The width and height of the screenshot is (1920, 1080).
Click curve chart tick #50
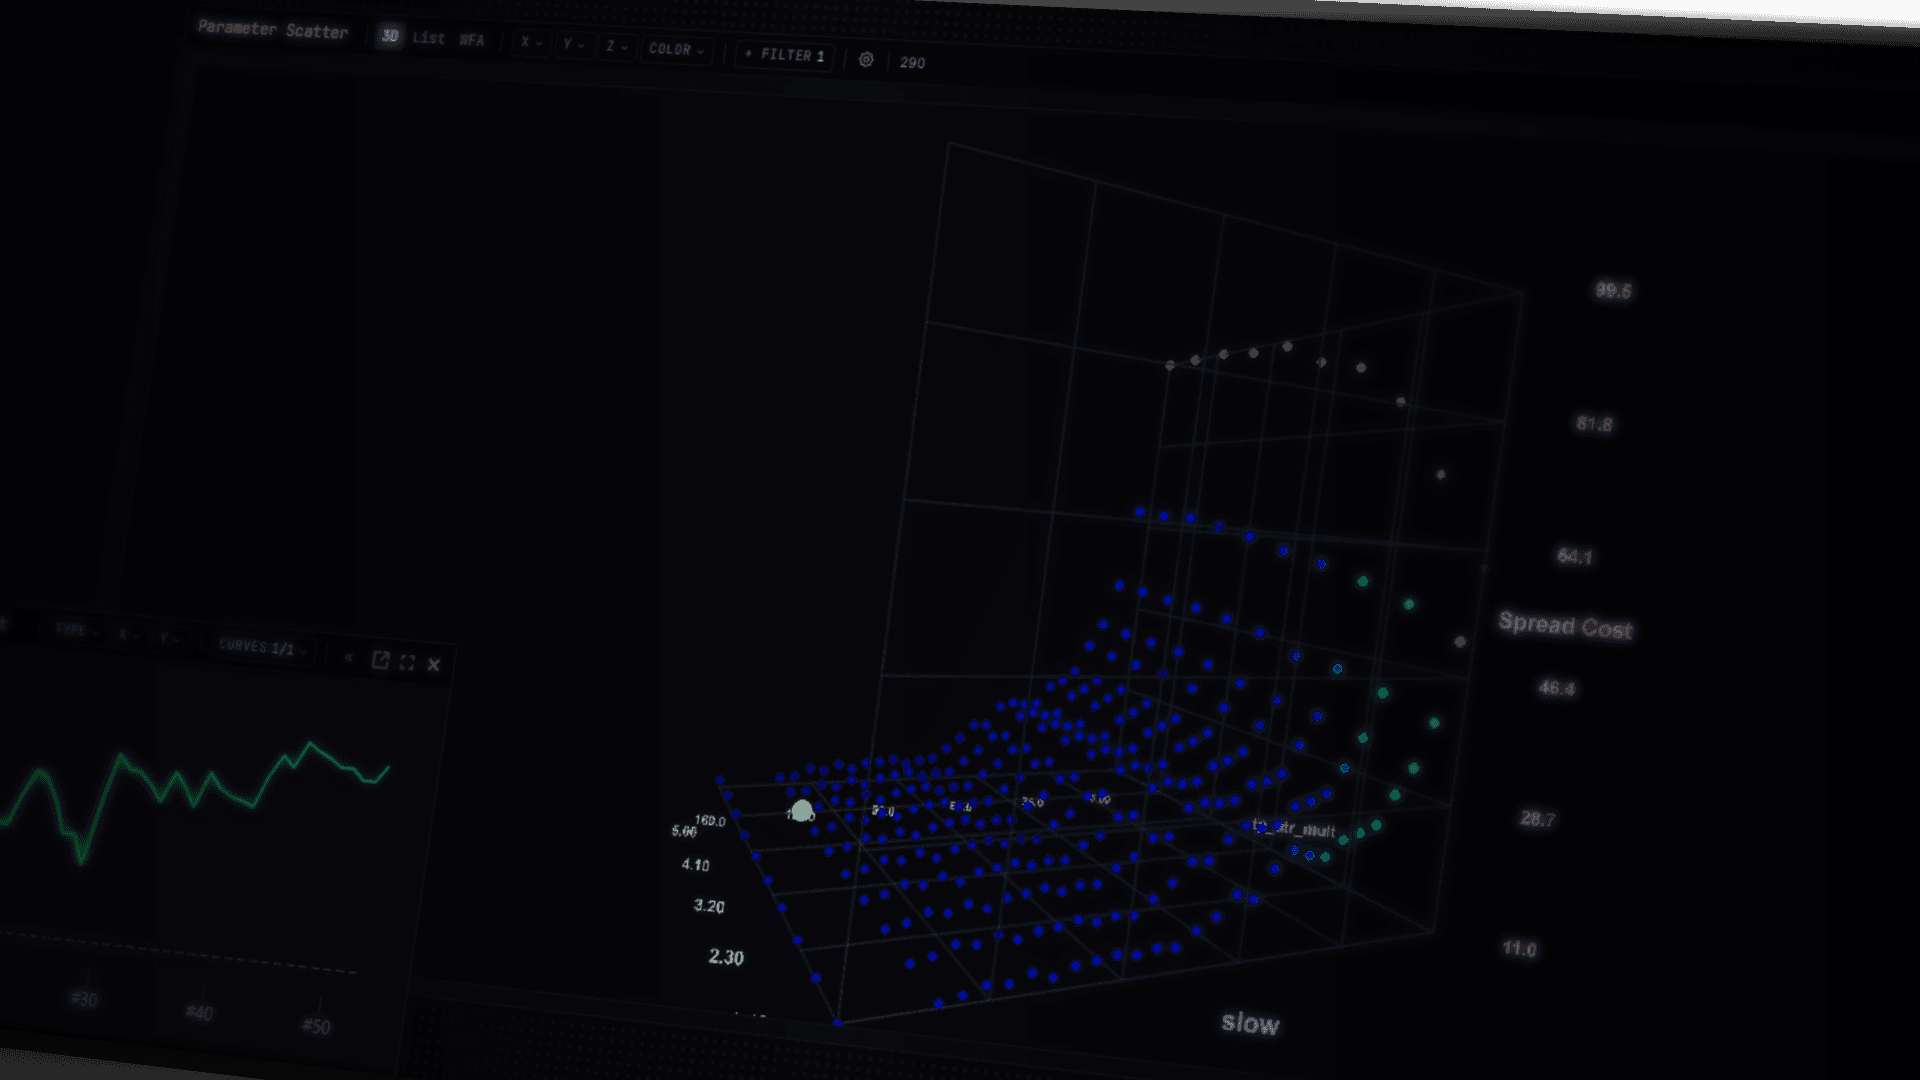point(316,1026)
